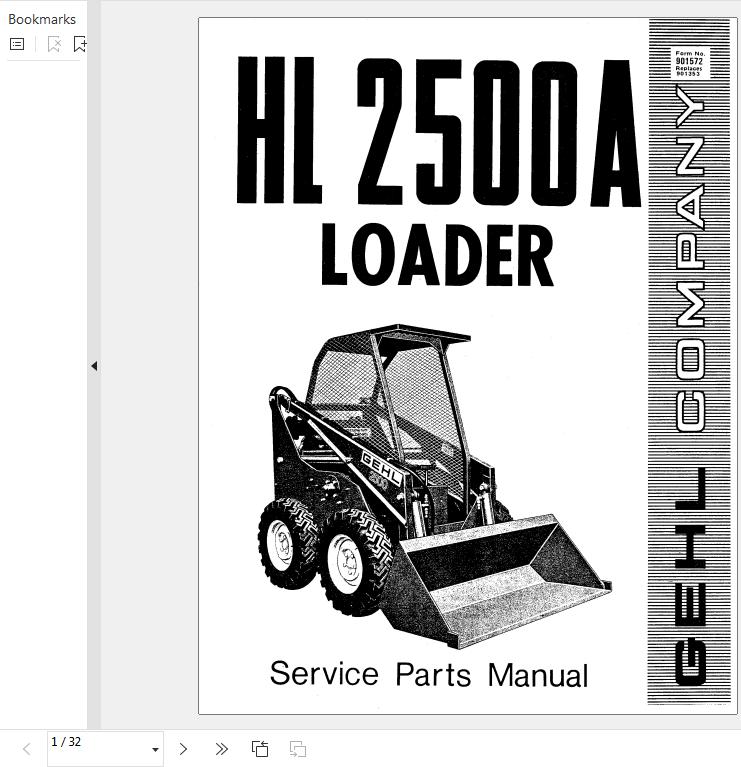The width and height of the screenshot is (741, 767).
Task: Click the Bookmarks panel title
Action: (42, 19)
